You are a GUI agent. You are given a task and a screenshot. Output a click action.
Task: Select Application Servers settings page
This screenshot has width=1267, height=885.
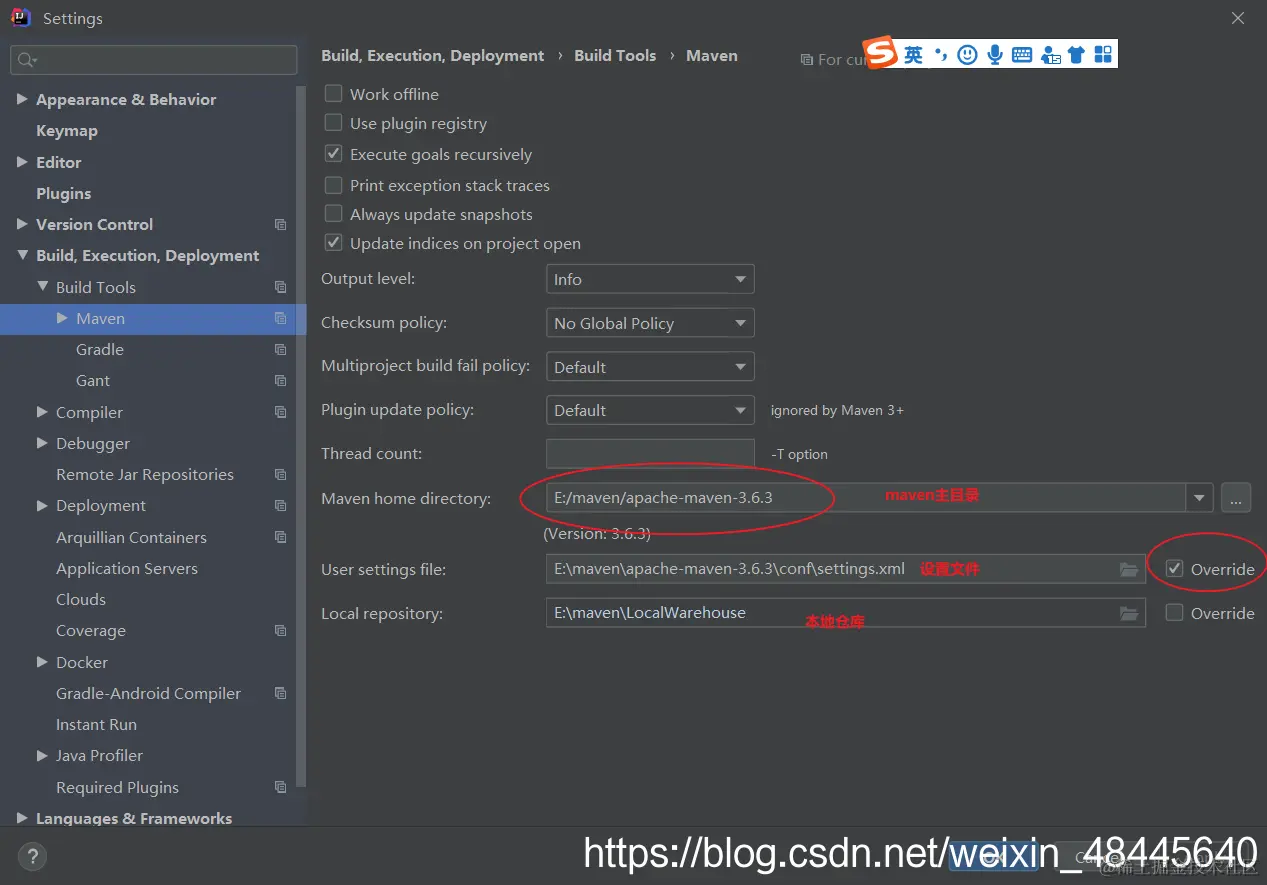pos(127,568)
